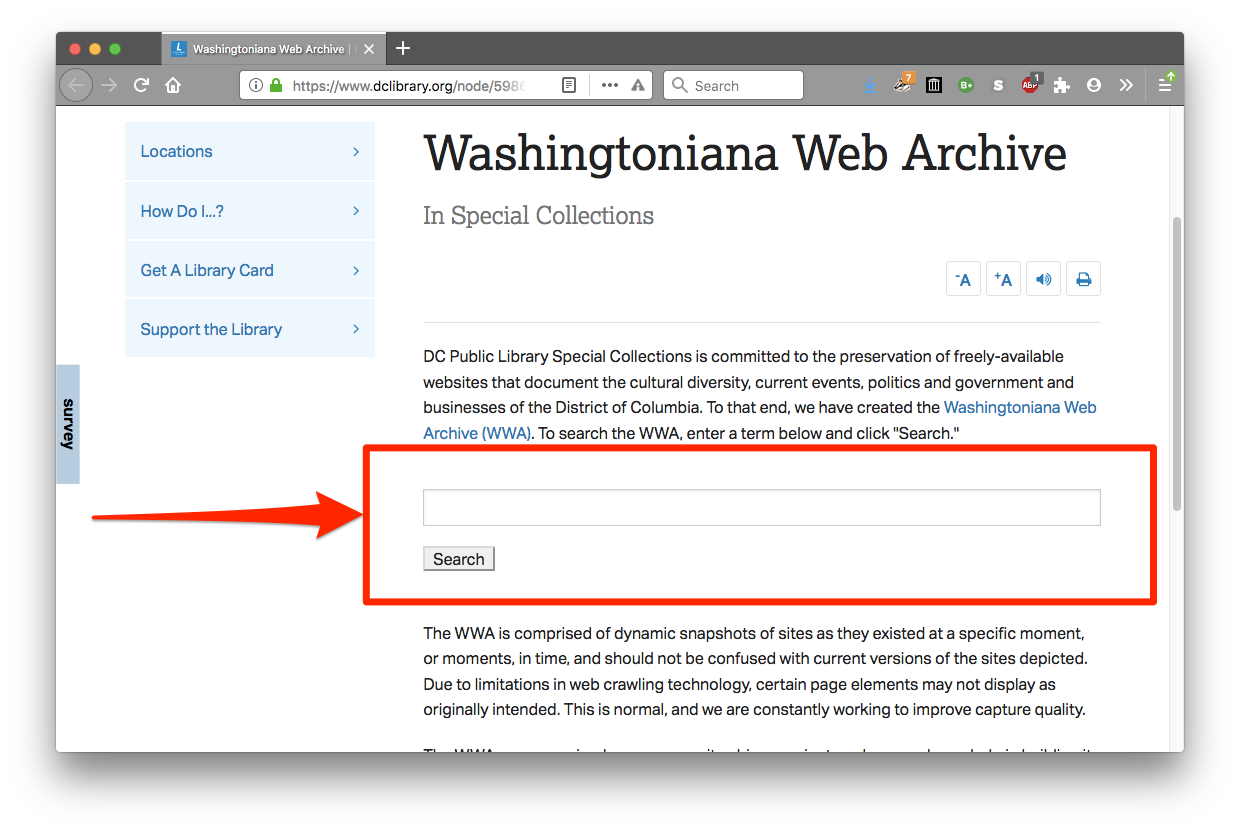Show more toolbar items overflow chevron
The width and height of the screenshot is (1240, 832).
coord(1126,86)
